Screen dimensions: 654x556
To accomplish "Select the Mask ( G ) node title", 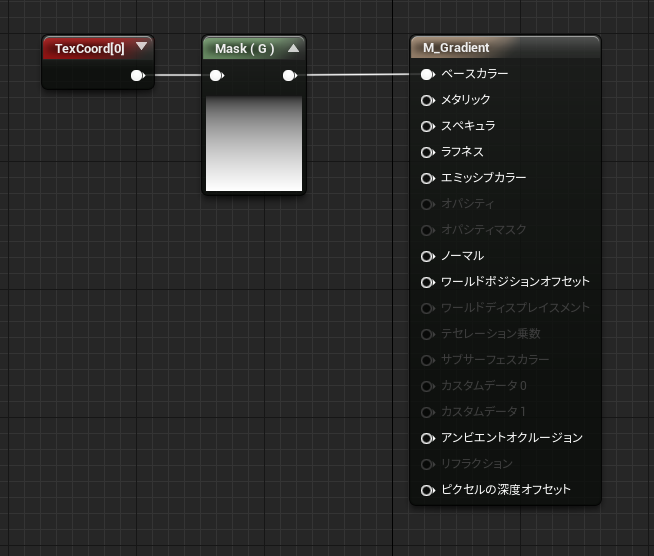I will pos(244,49).
